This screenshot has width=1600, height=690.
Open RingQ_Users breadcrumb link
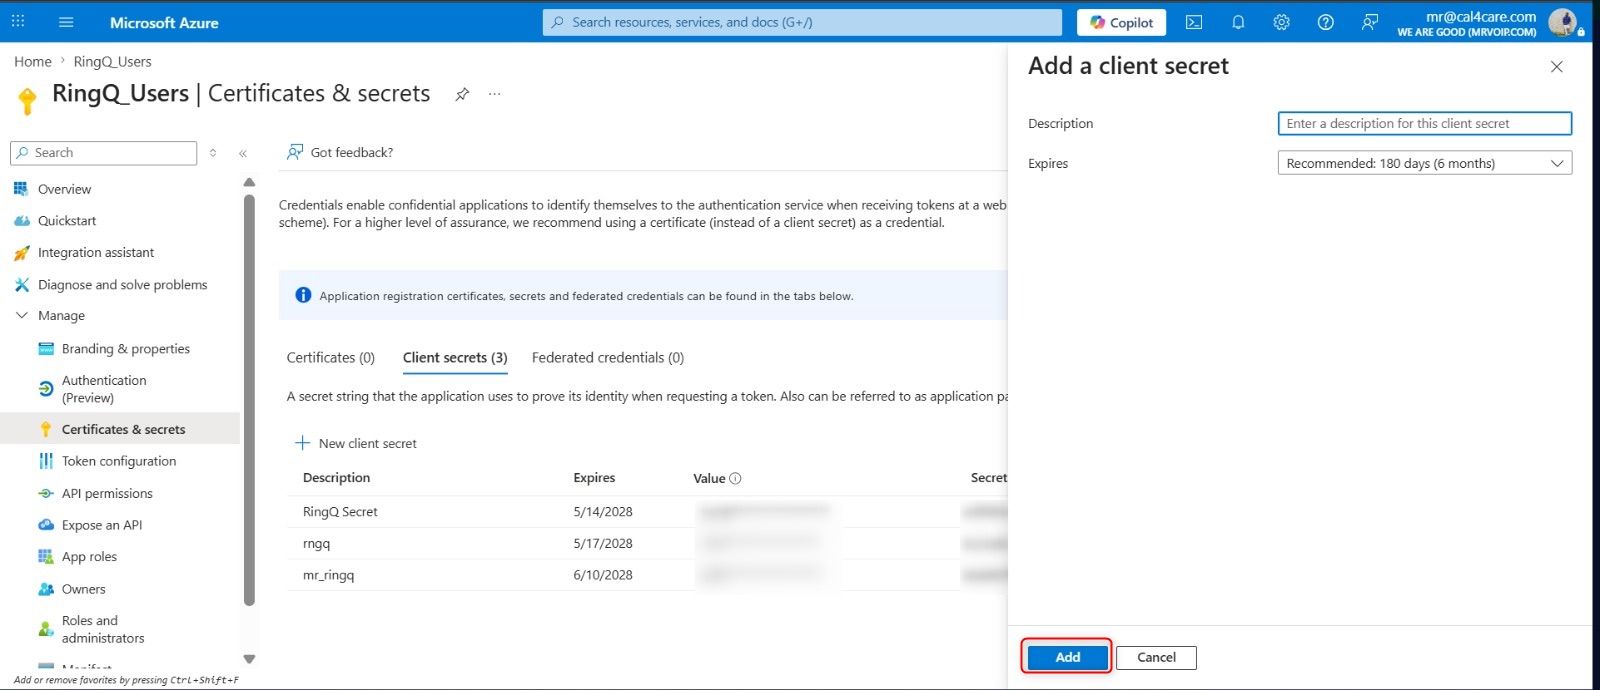[112, 61]
